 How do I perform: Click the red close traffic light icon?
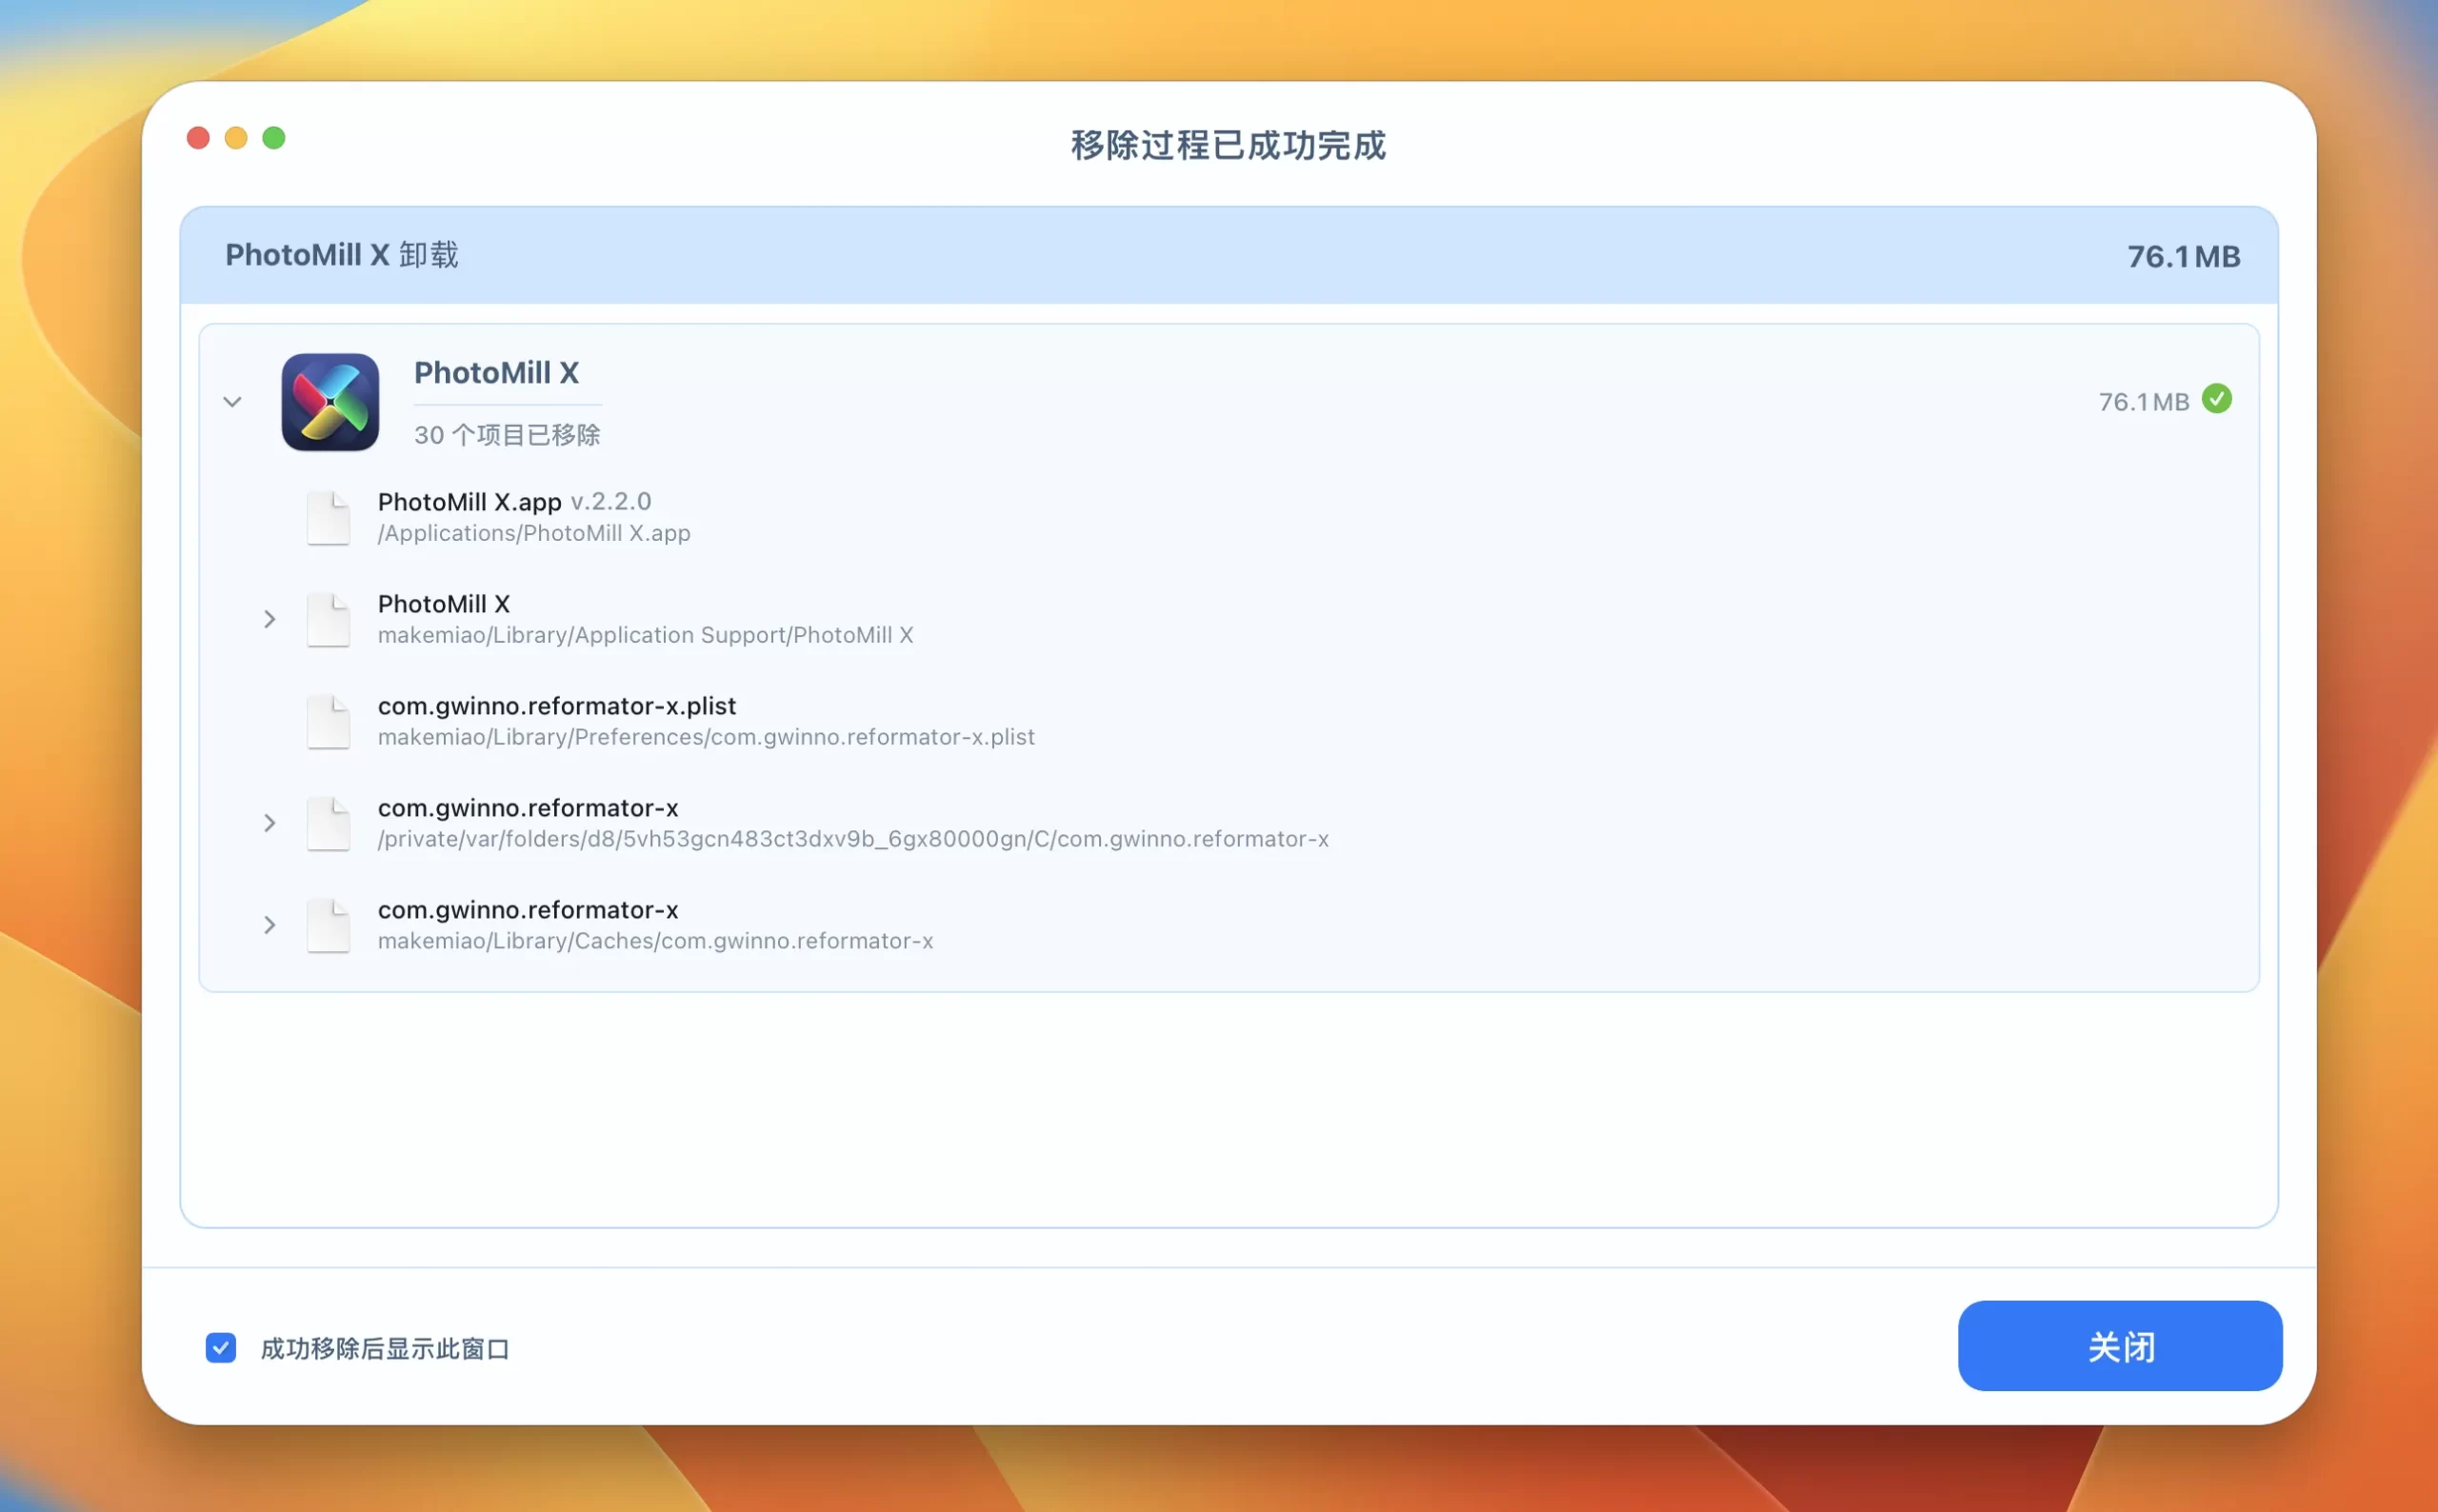click(x=198, y=137)
